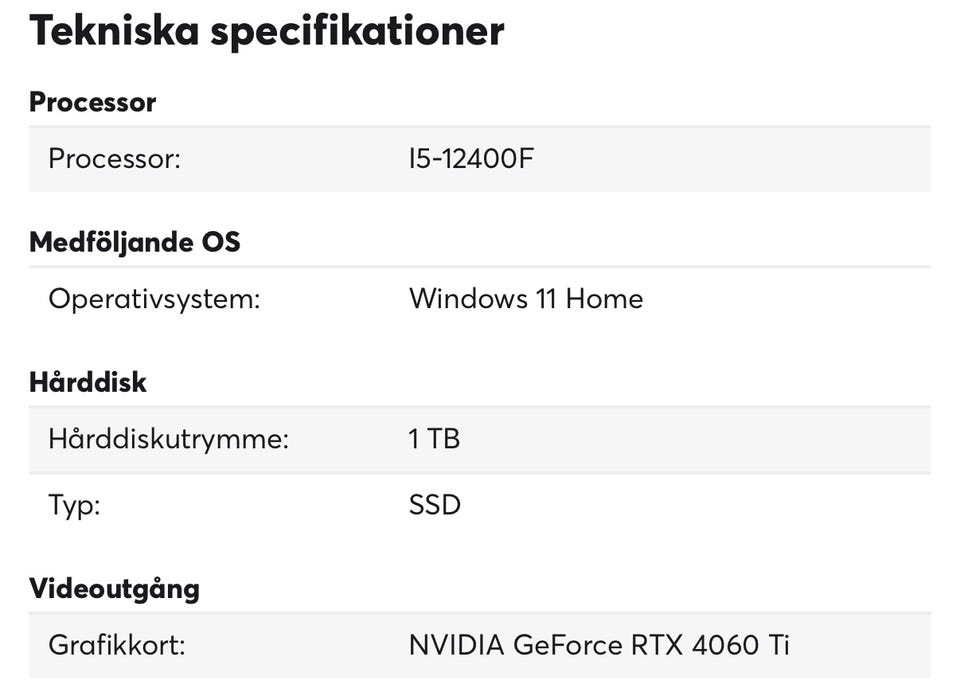
Task: Click the "Typ:" row label
Action: 74,505
